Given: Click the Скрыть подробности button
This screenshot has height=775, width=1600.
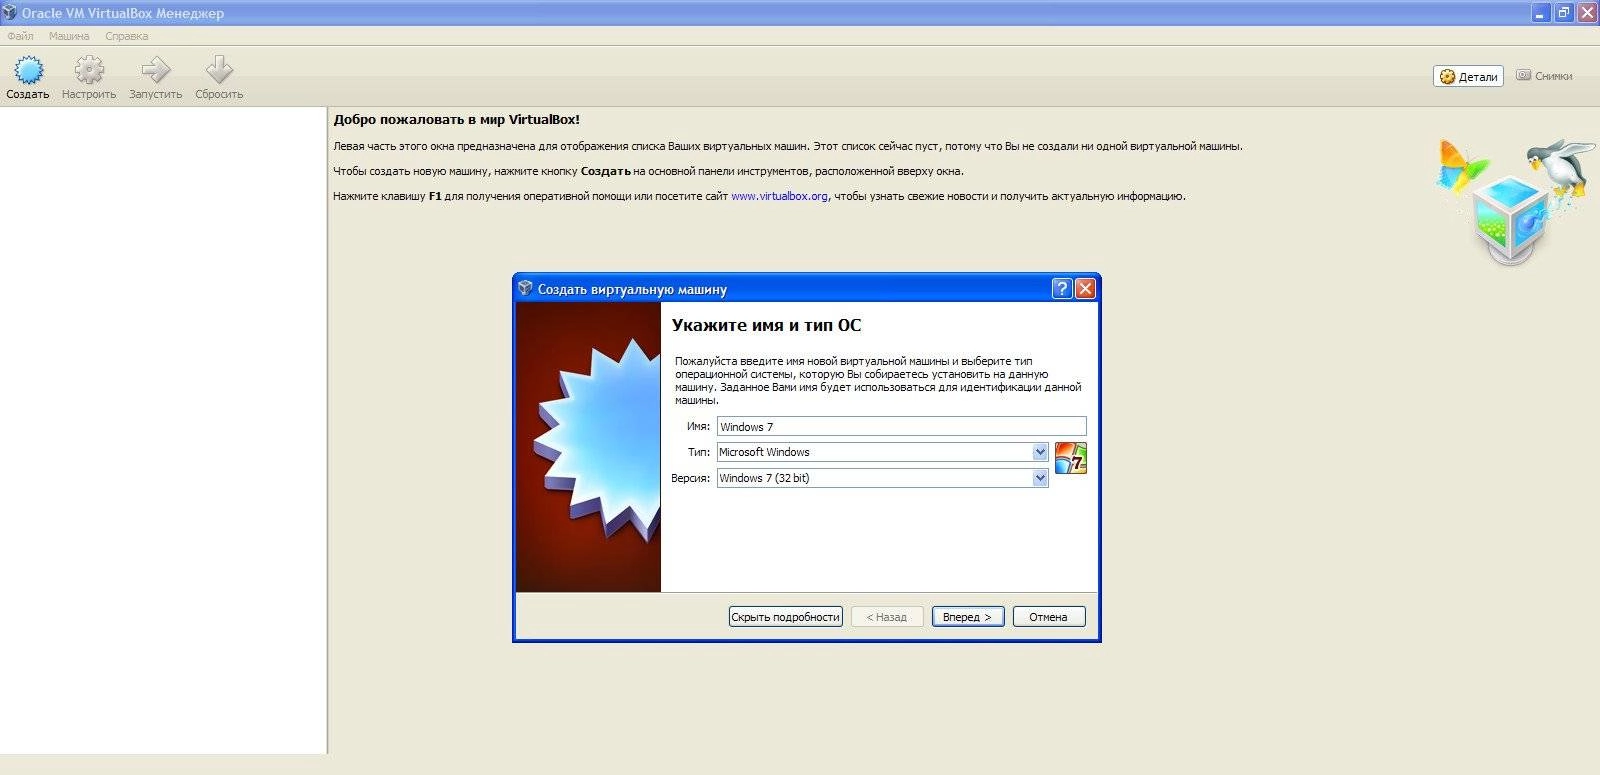Looking at the screenshot, I should [x=785, y=617].
